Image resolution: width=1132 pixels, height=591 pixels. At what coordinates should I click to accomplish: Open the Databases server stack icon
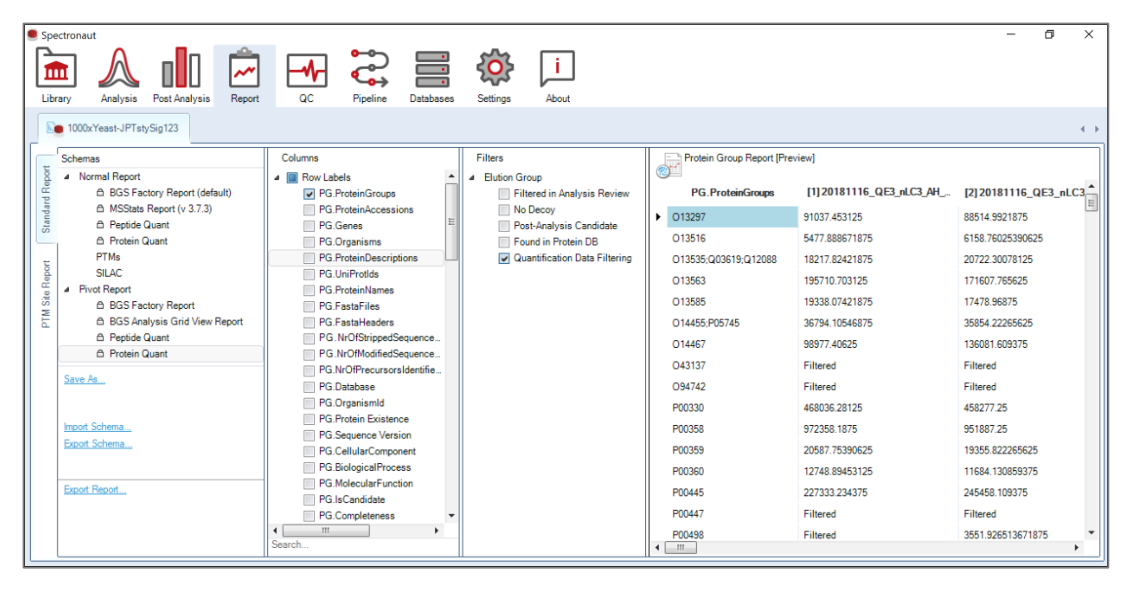(432, 69)
